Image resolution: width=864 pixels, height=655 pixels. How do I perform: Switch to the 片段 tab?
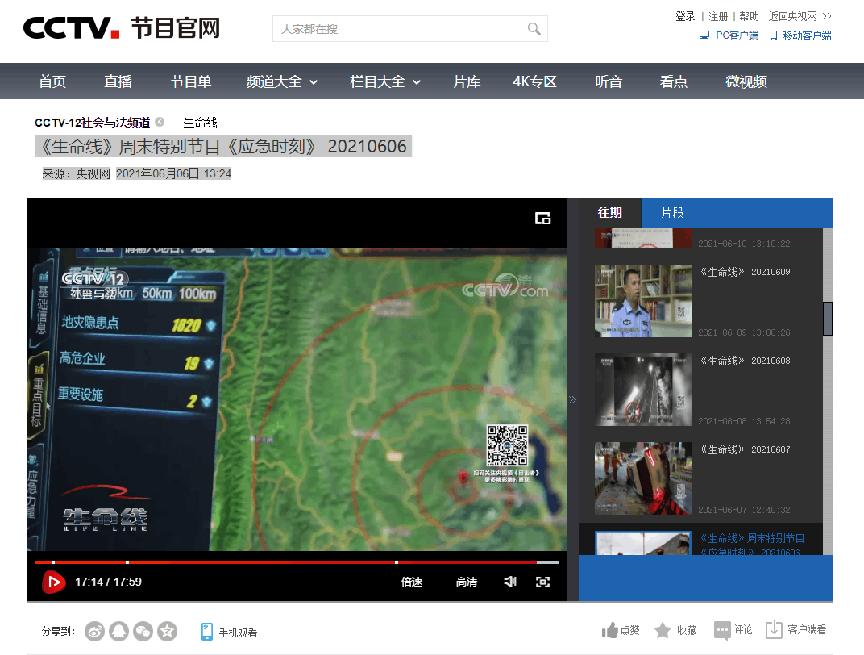point(672,213)
